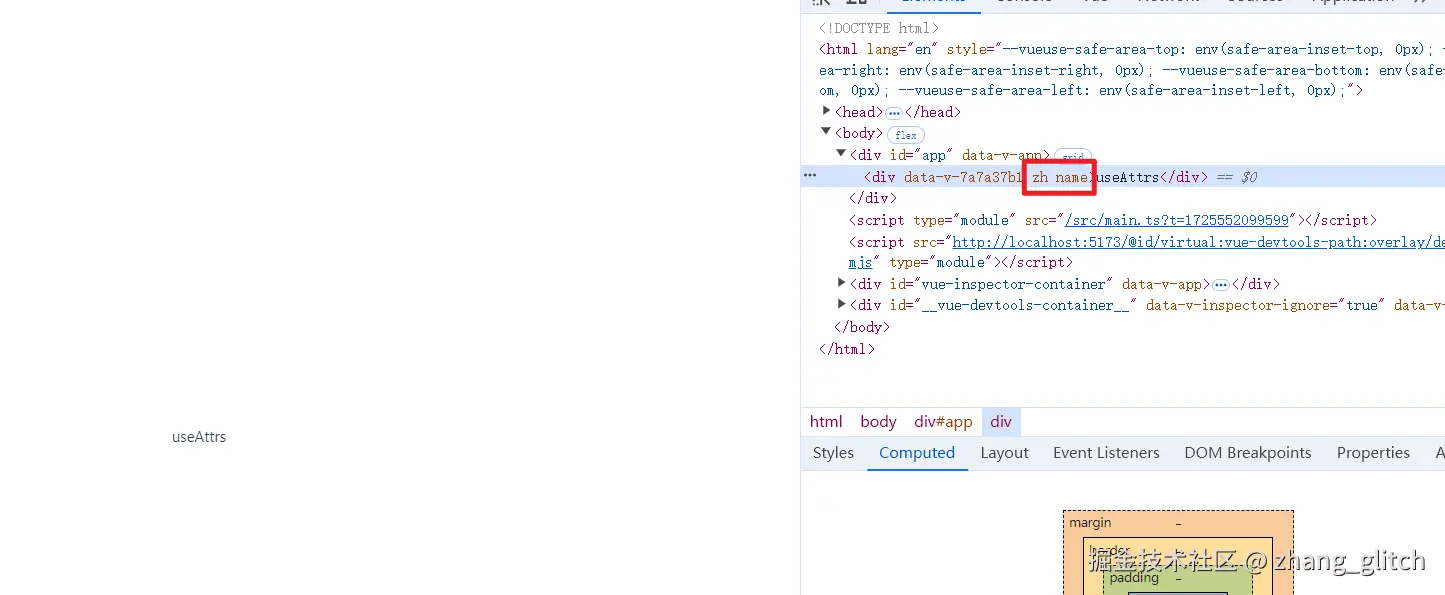Select html in the breadcrumb bar
Viewport: 1445px width, 595px height.
[826, 422]
